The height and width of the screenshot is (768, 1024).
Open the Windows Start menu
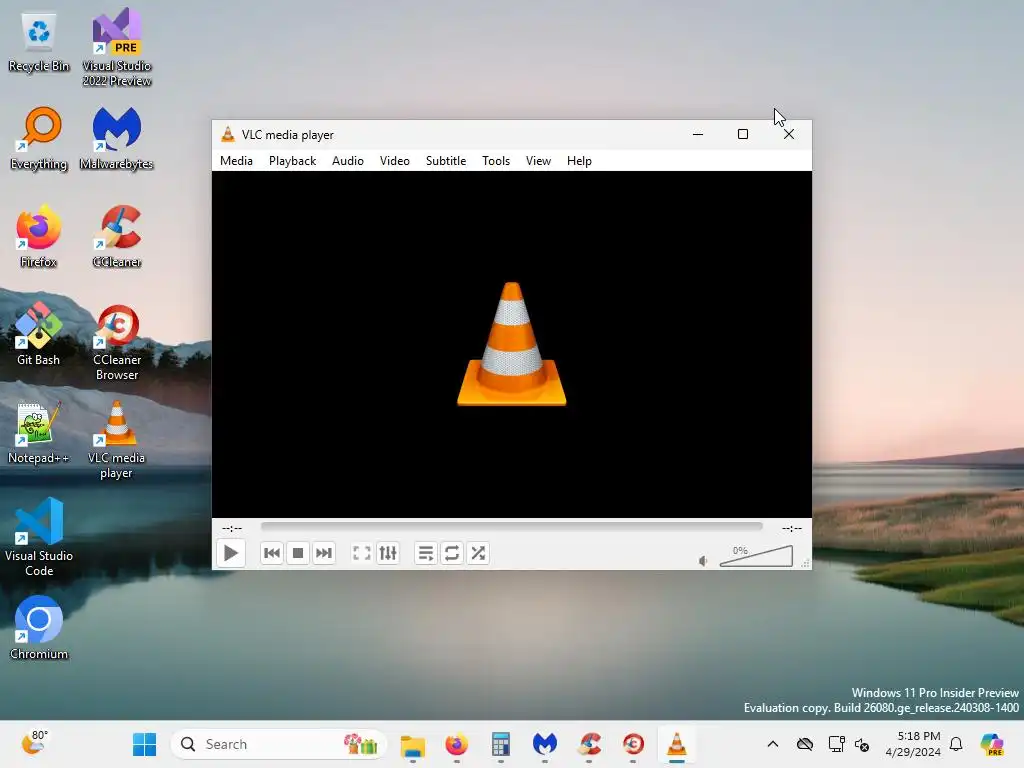144,744
